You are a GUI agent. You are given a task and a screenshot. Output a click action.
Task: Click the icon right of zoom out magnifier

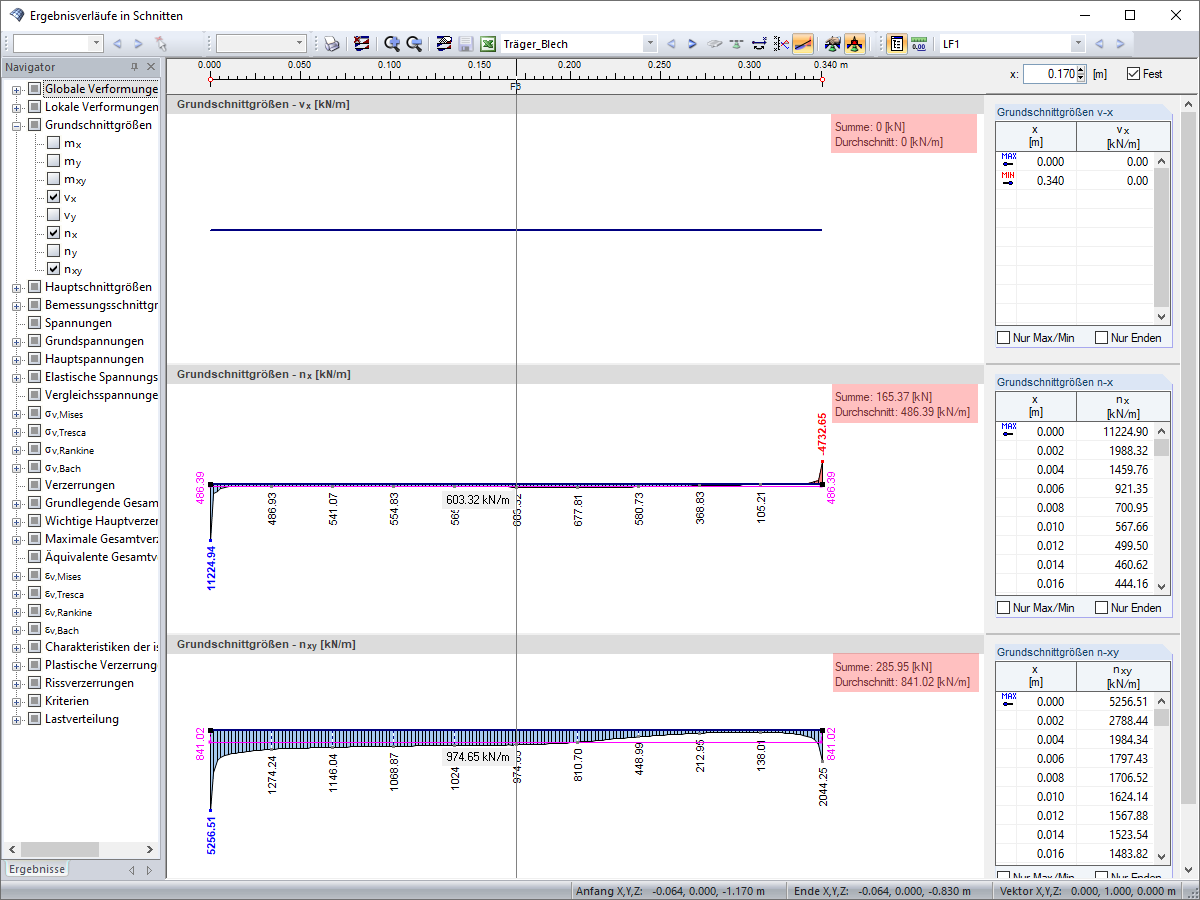tap(444, 44)
